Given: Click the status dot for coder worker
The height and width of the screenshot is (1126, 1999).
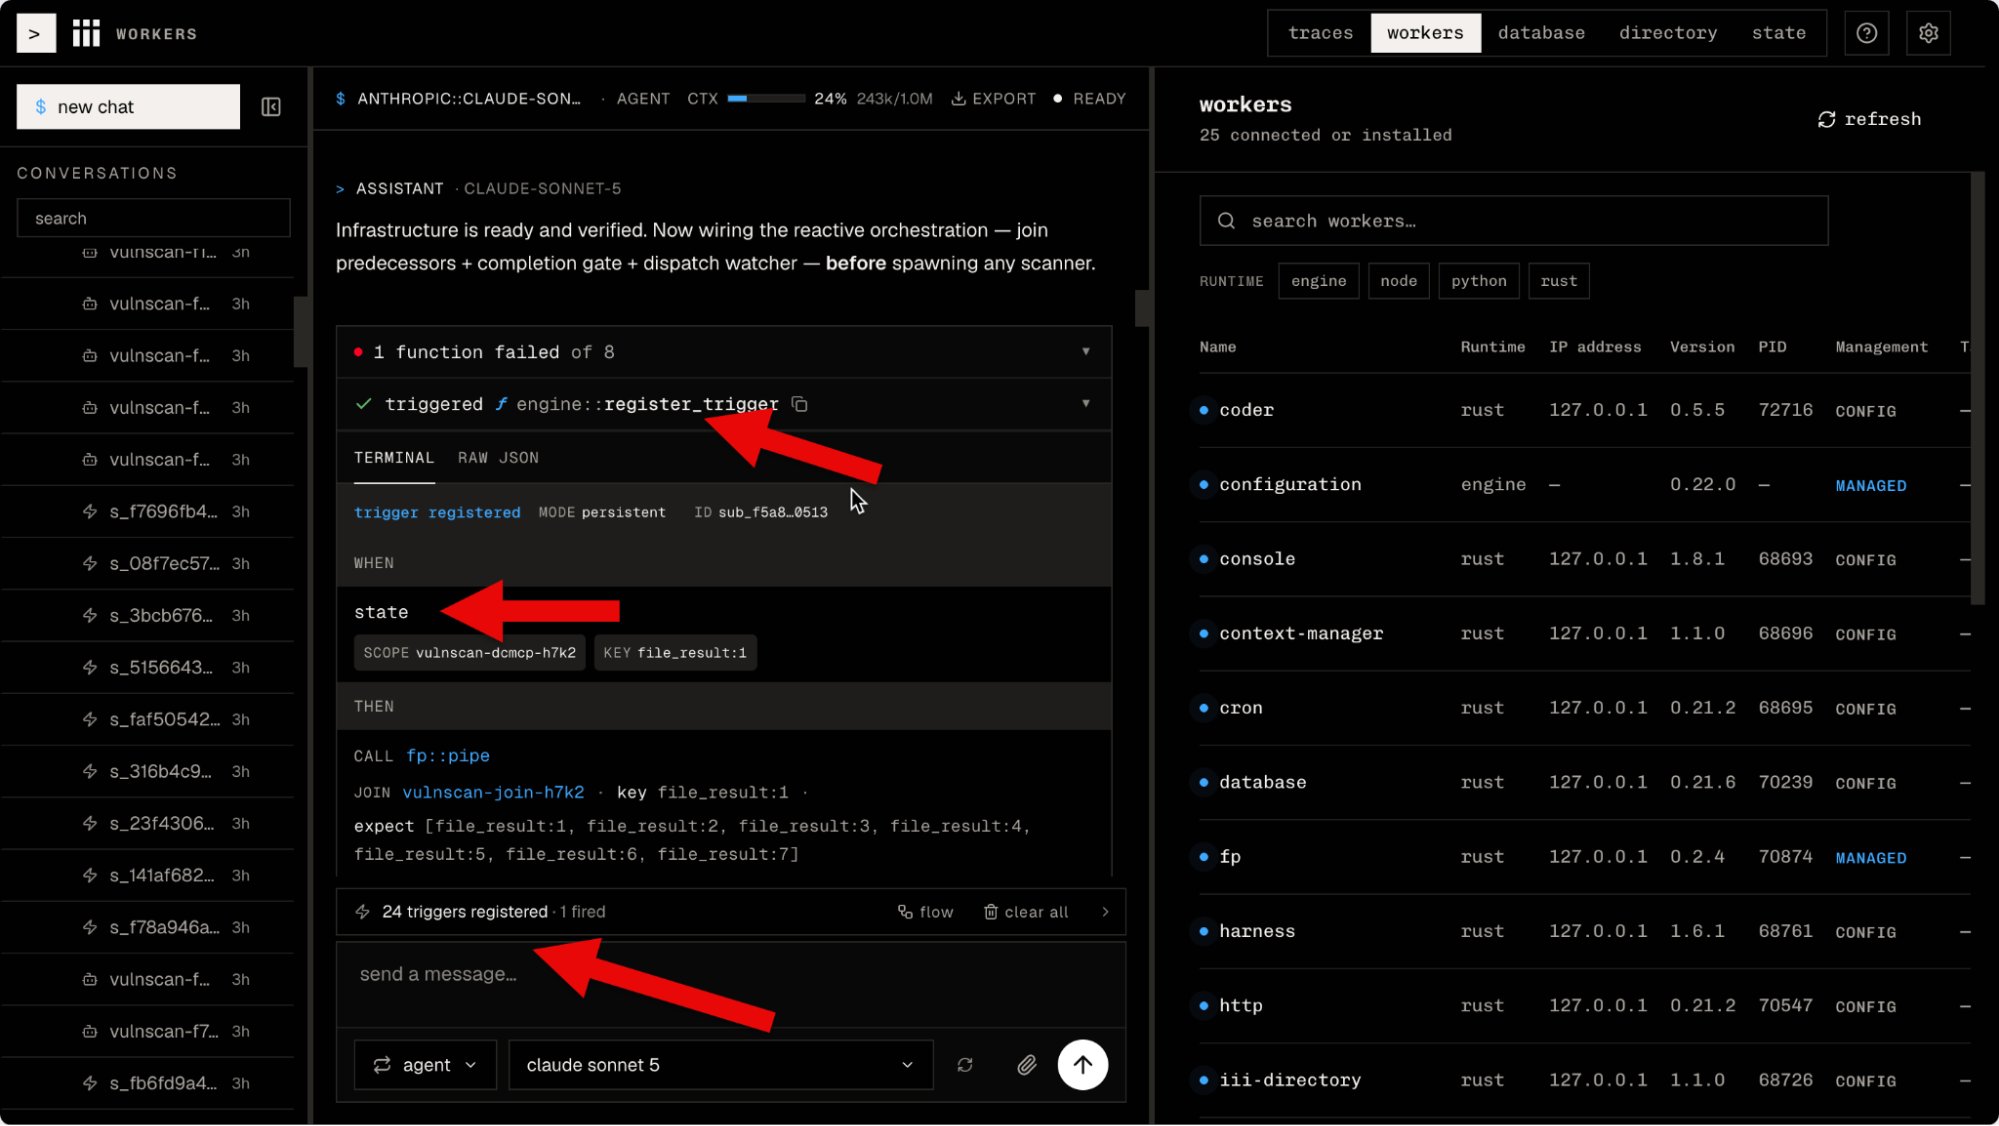Looking at the screenshot, I should [x=1204, y=411].
